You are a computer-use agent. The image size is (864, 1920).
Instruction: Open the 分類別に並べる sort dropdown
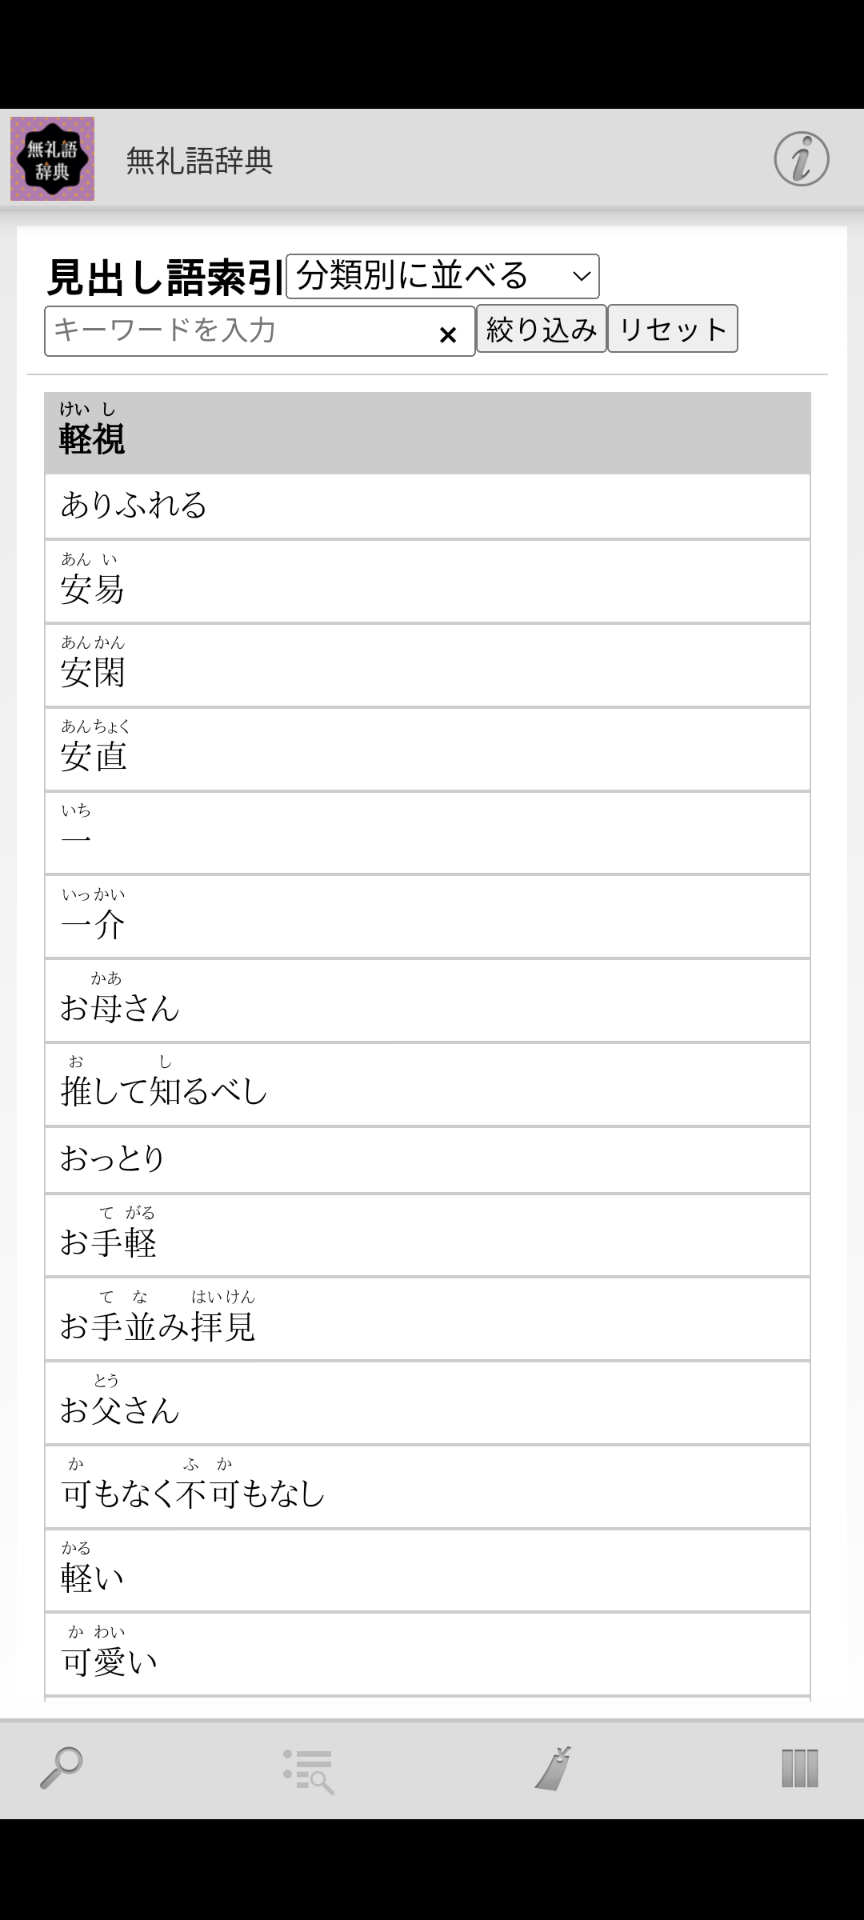coord(442,276)
